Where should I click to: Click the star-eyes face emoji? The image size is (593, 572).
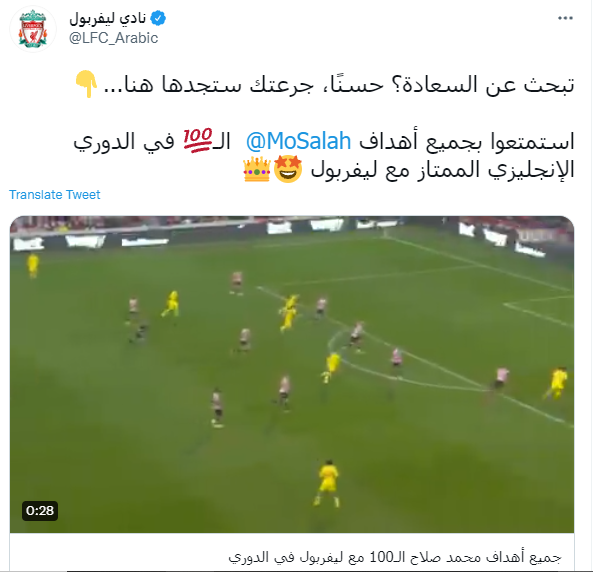pos(288,169)
